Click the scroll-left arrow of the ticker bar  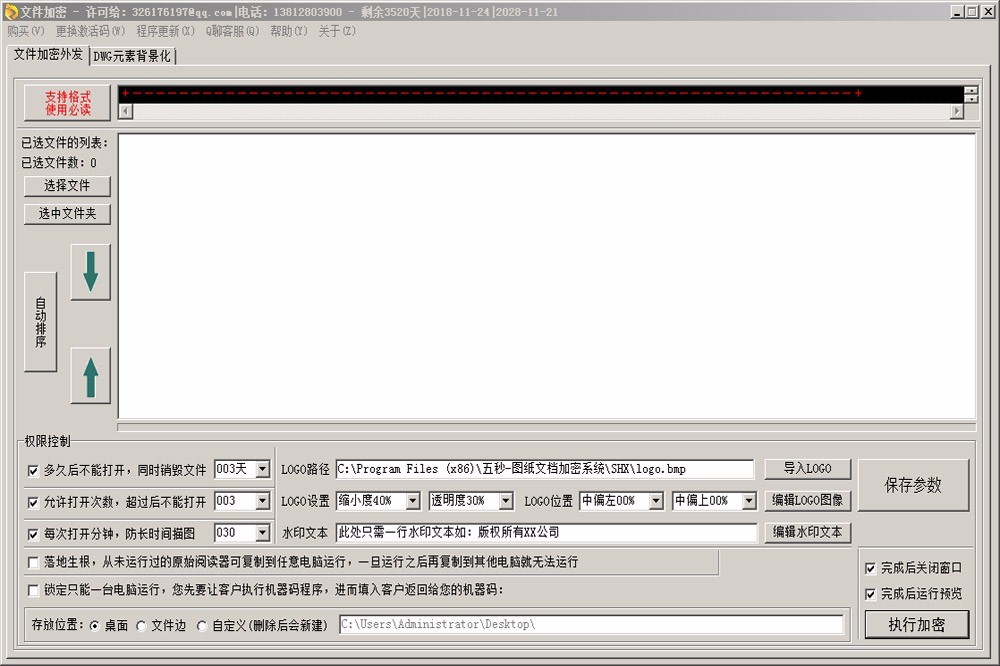tap(125, 111)
